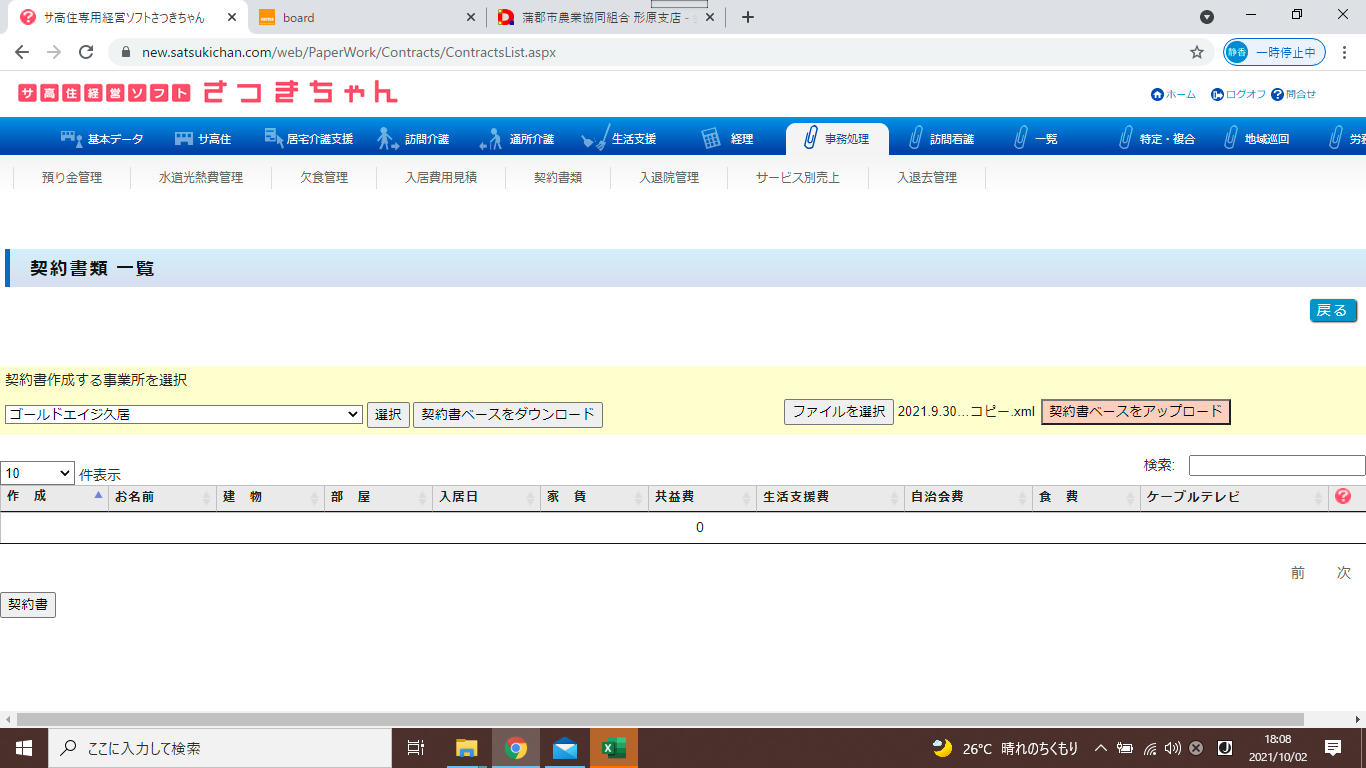Open the ゴールドエイジ久居 facility dropdown

pyautogui.click(x=183, y=414)
